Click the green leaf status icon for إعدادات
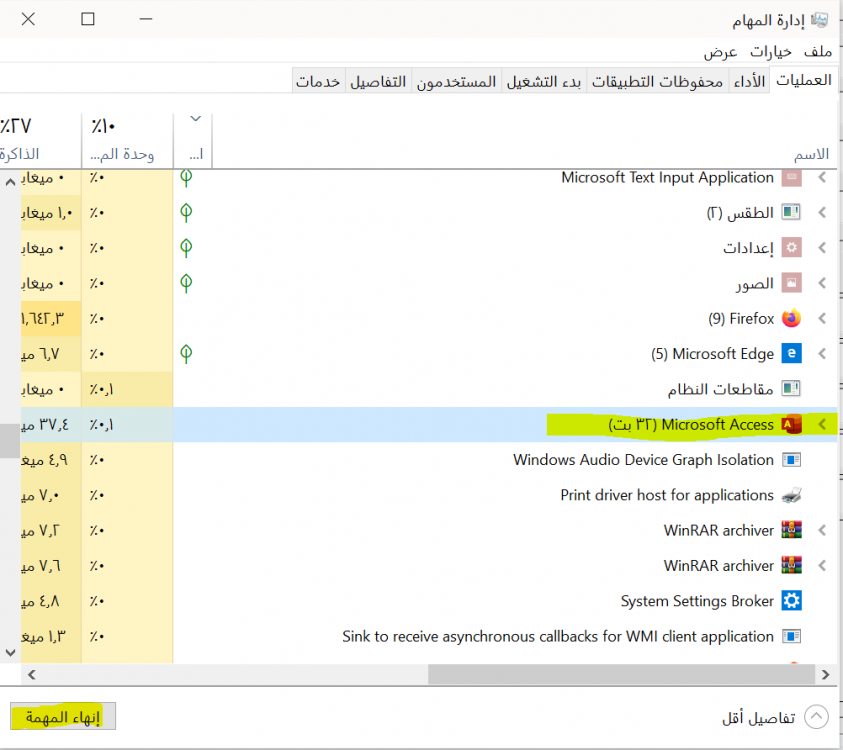Screen dimensions: 843x750 [x=186, y=248]
